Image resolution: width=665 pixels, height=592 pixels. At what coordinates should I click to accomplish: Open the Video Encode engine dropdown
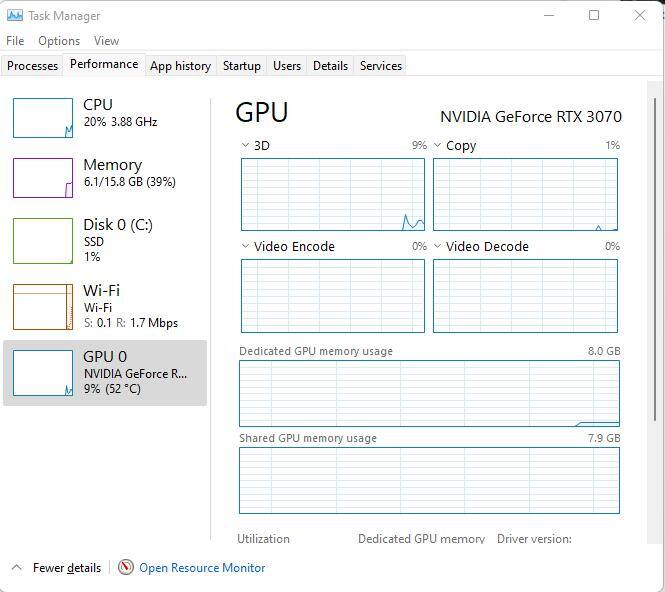point(246,247)
